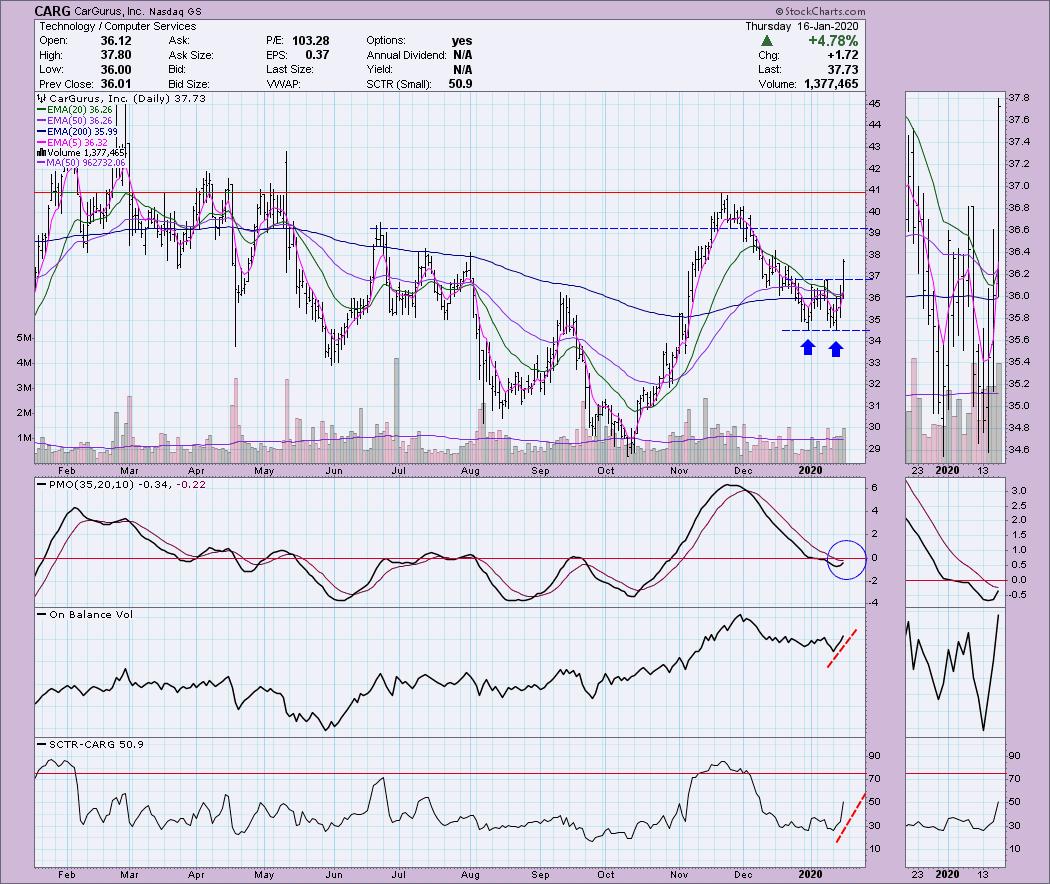Click the 34.6 label on the zoom panel axis
Screen dimensions: 1050x884
[1019, 449]
